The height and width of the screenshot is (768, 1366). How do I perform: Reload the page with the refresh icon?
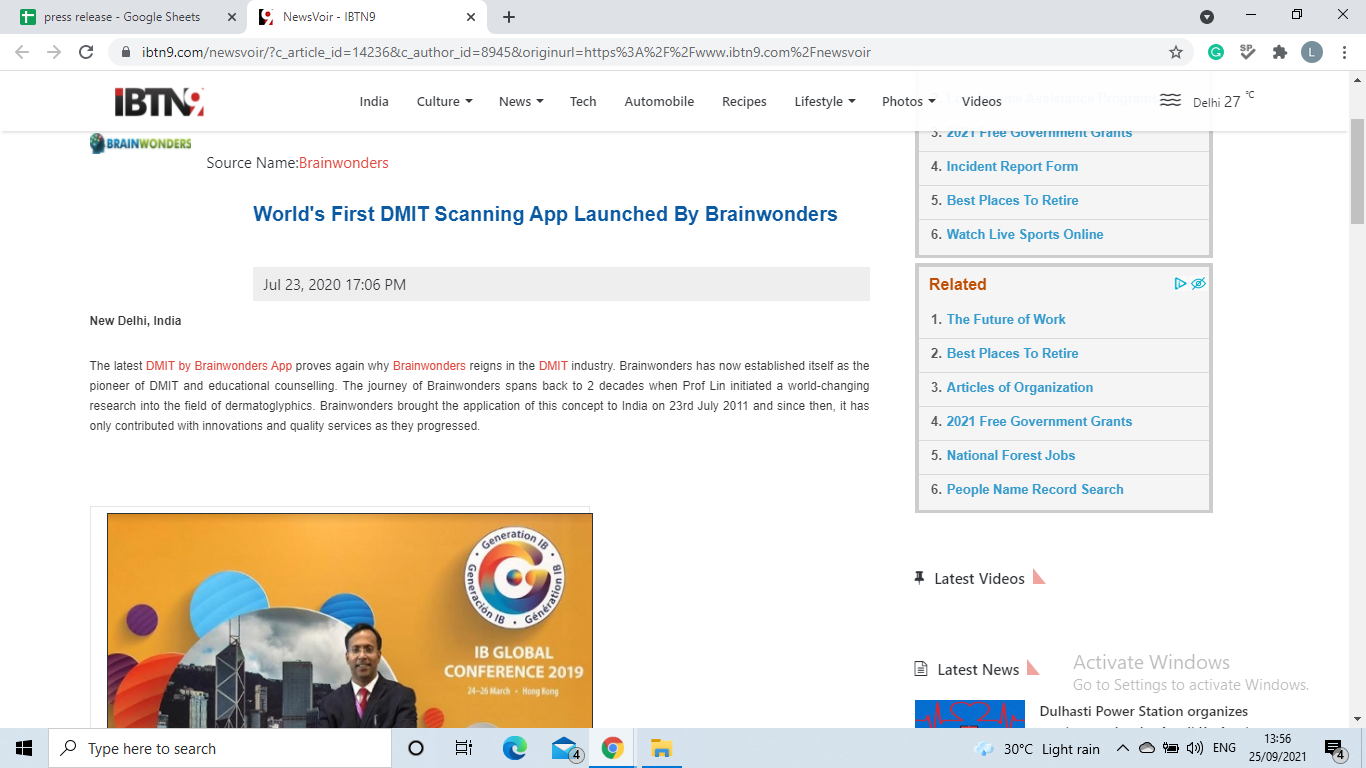coord(86,52)
